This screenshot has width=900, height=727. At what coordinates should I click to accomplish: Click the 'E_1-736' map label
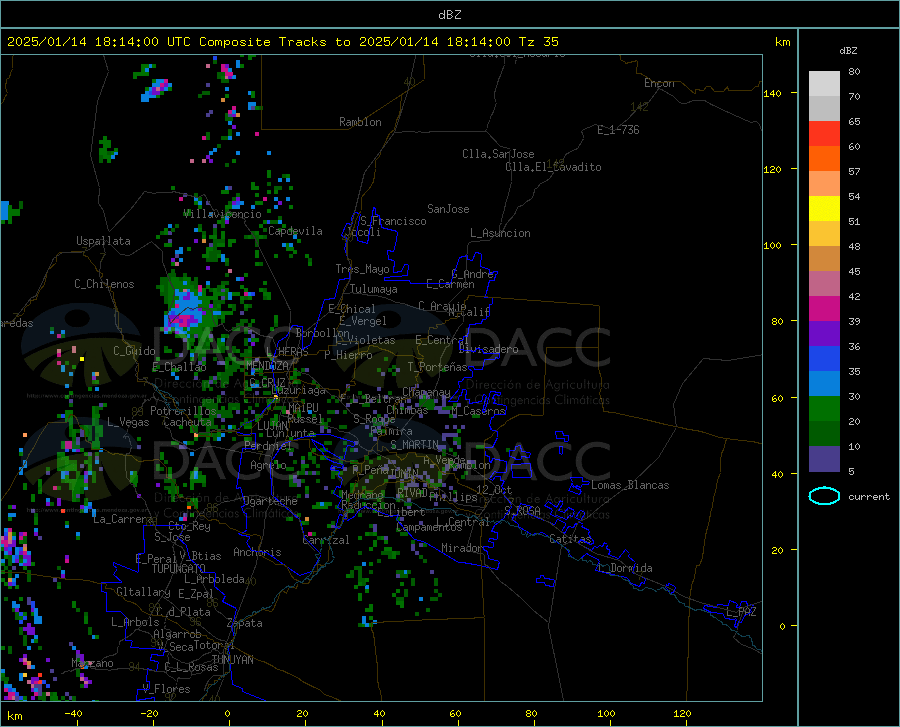coord(618,130)
